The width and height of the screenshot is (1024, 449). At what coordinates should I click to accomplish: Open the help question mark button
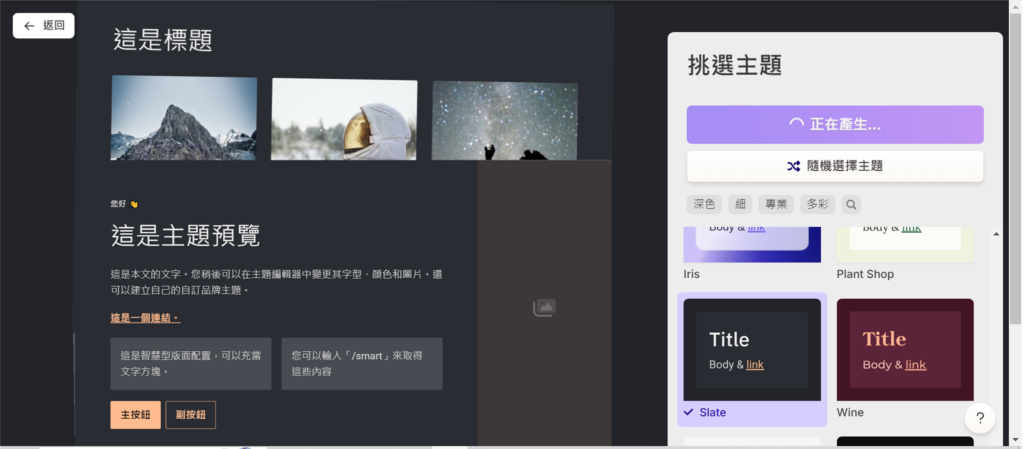coord(980,418)
